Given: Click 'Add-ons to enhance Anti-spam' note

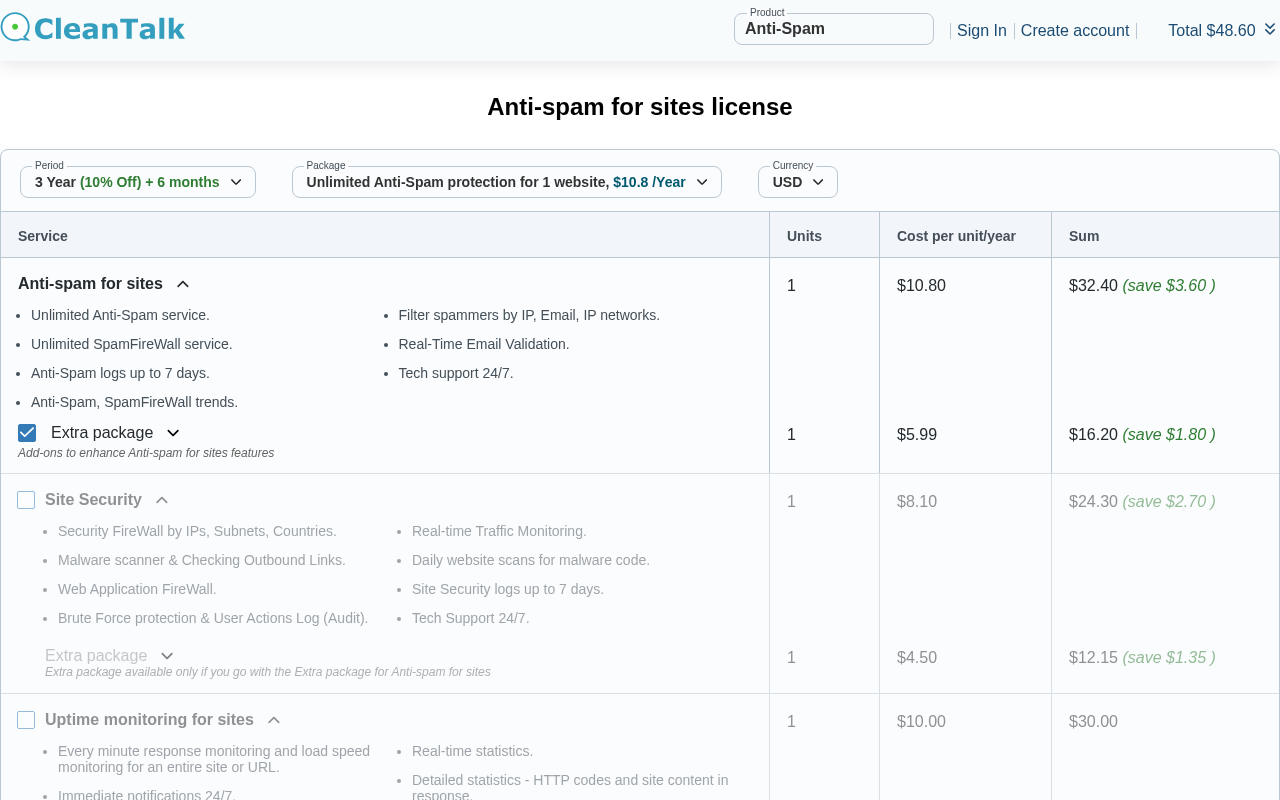Looking at the screenshot, I should (146, 453).
